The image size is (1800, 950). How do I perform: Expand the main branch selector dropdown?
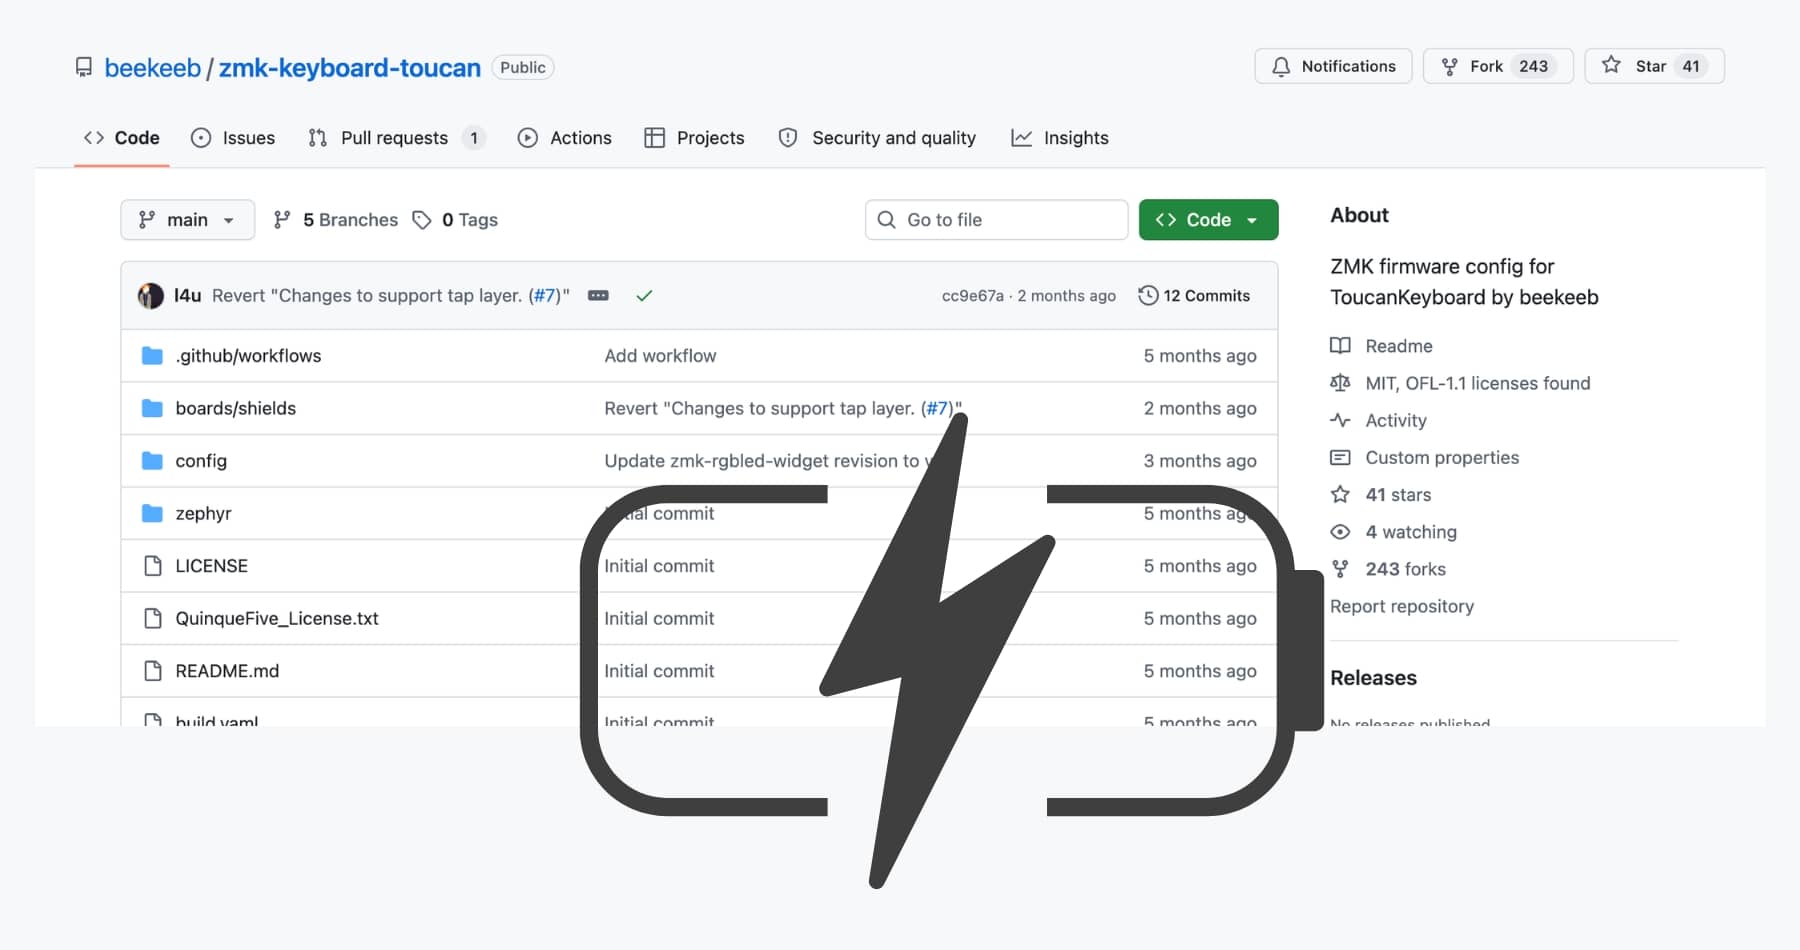(188, 220)
